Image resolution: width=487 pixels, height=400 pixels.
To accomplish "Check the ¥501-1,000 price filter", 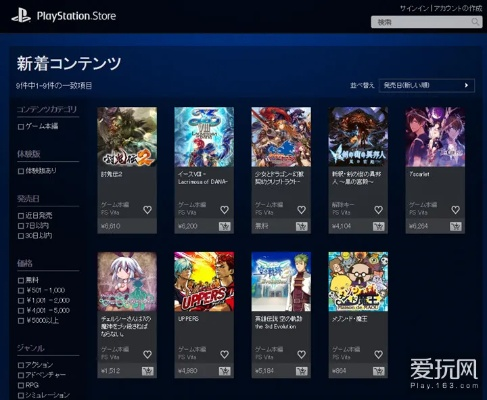I will (x=21, y=290).
